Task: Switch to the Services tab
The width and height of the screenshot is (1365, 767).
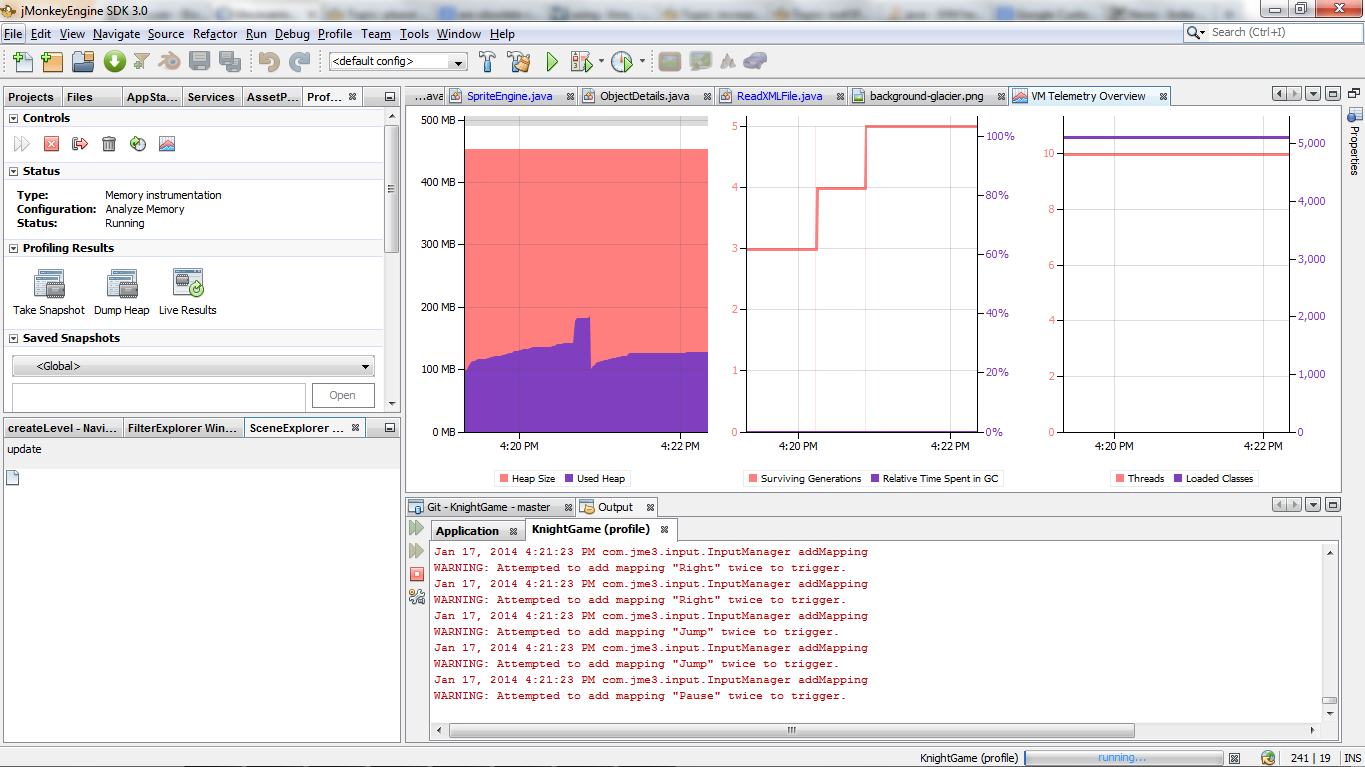Action: click(211, 97)
